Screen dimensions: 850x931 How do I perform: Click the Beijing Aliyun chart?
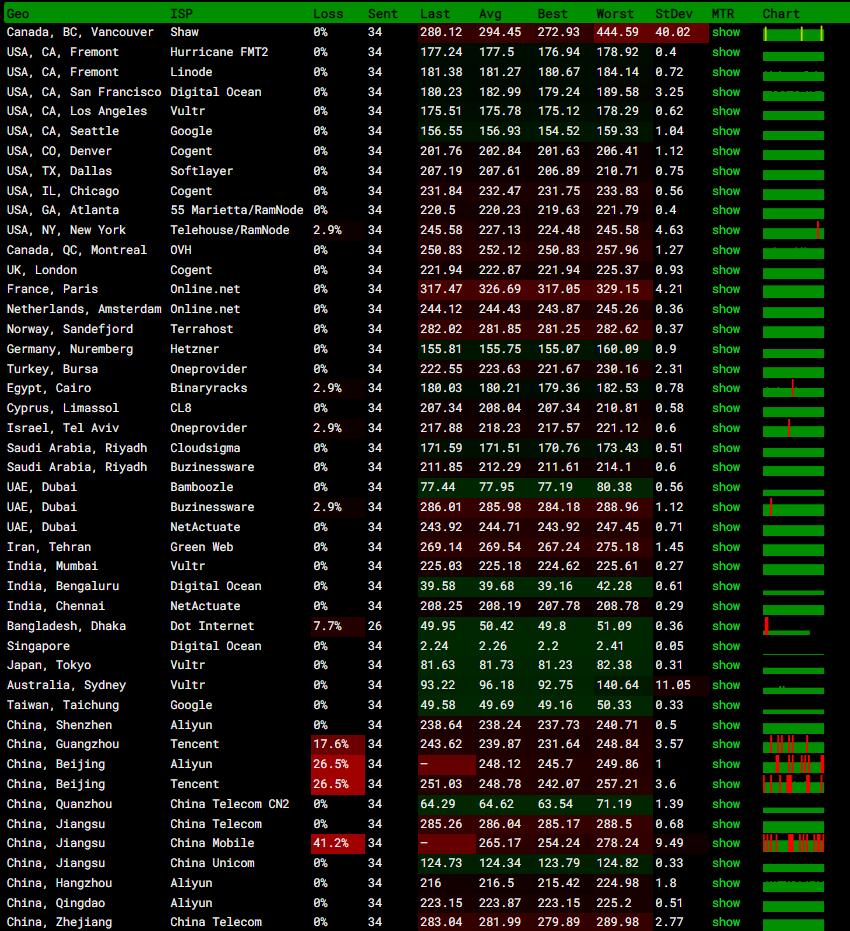point(794,764)
